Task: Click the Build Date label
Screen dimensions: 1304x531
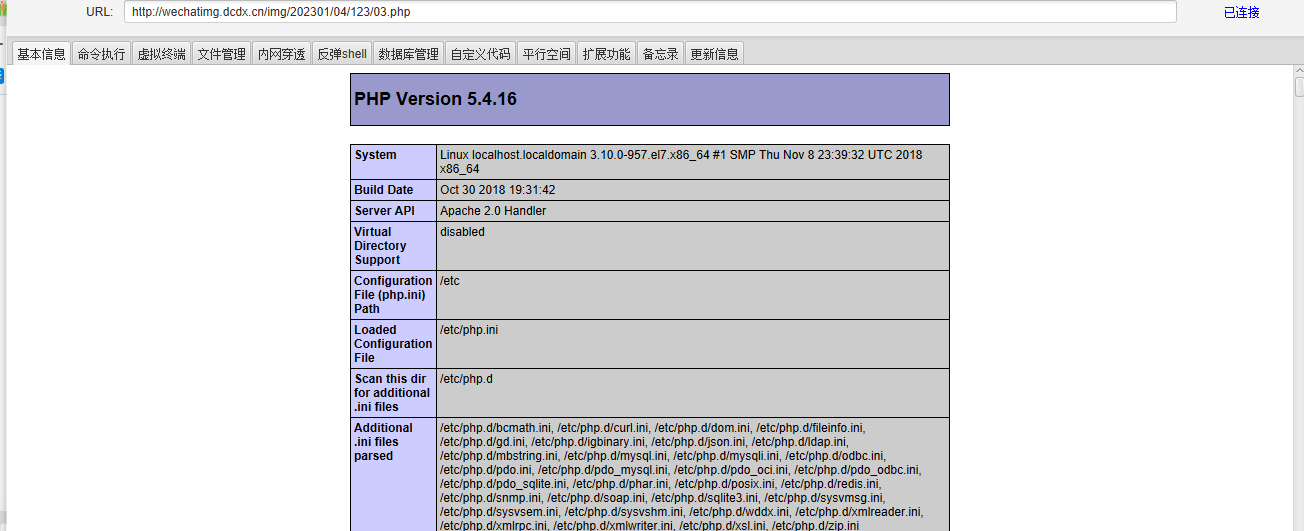Action: (x=383, y=190)
